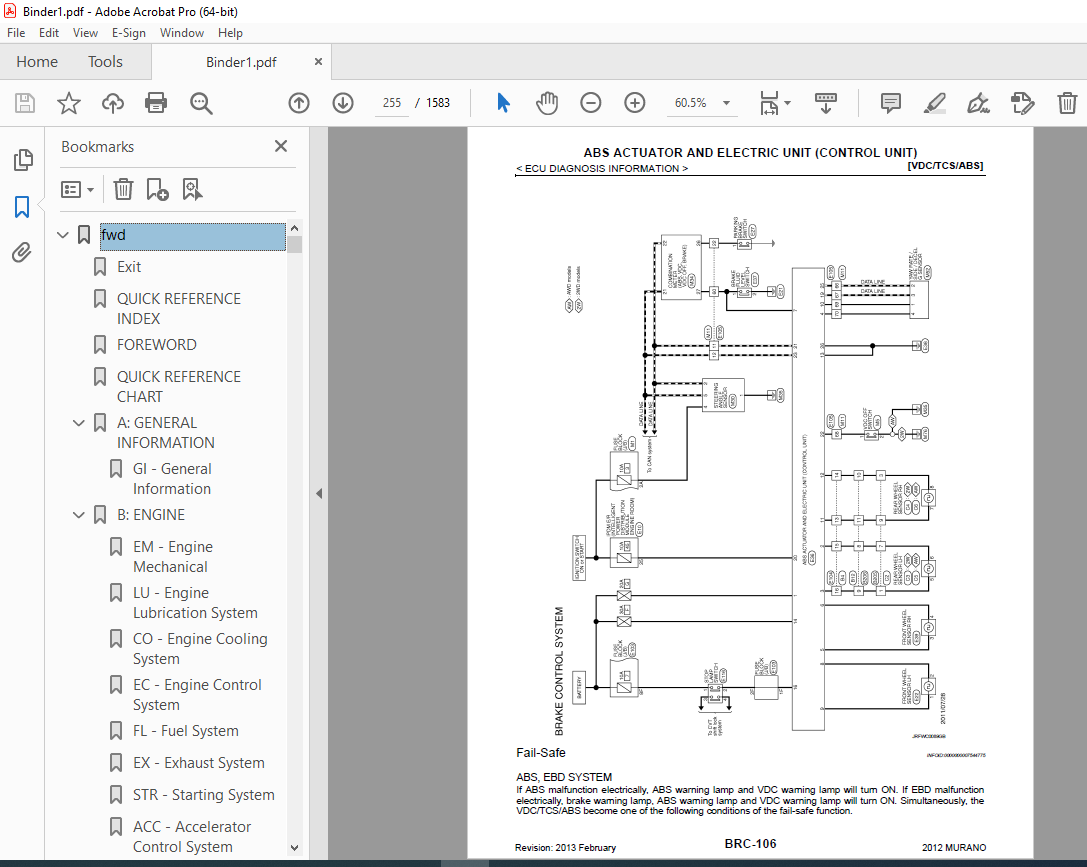Add a new bookmark icon
Image resolution: width=1087 pixels, height=867 pixels.
(x=157, y=189)
